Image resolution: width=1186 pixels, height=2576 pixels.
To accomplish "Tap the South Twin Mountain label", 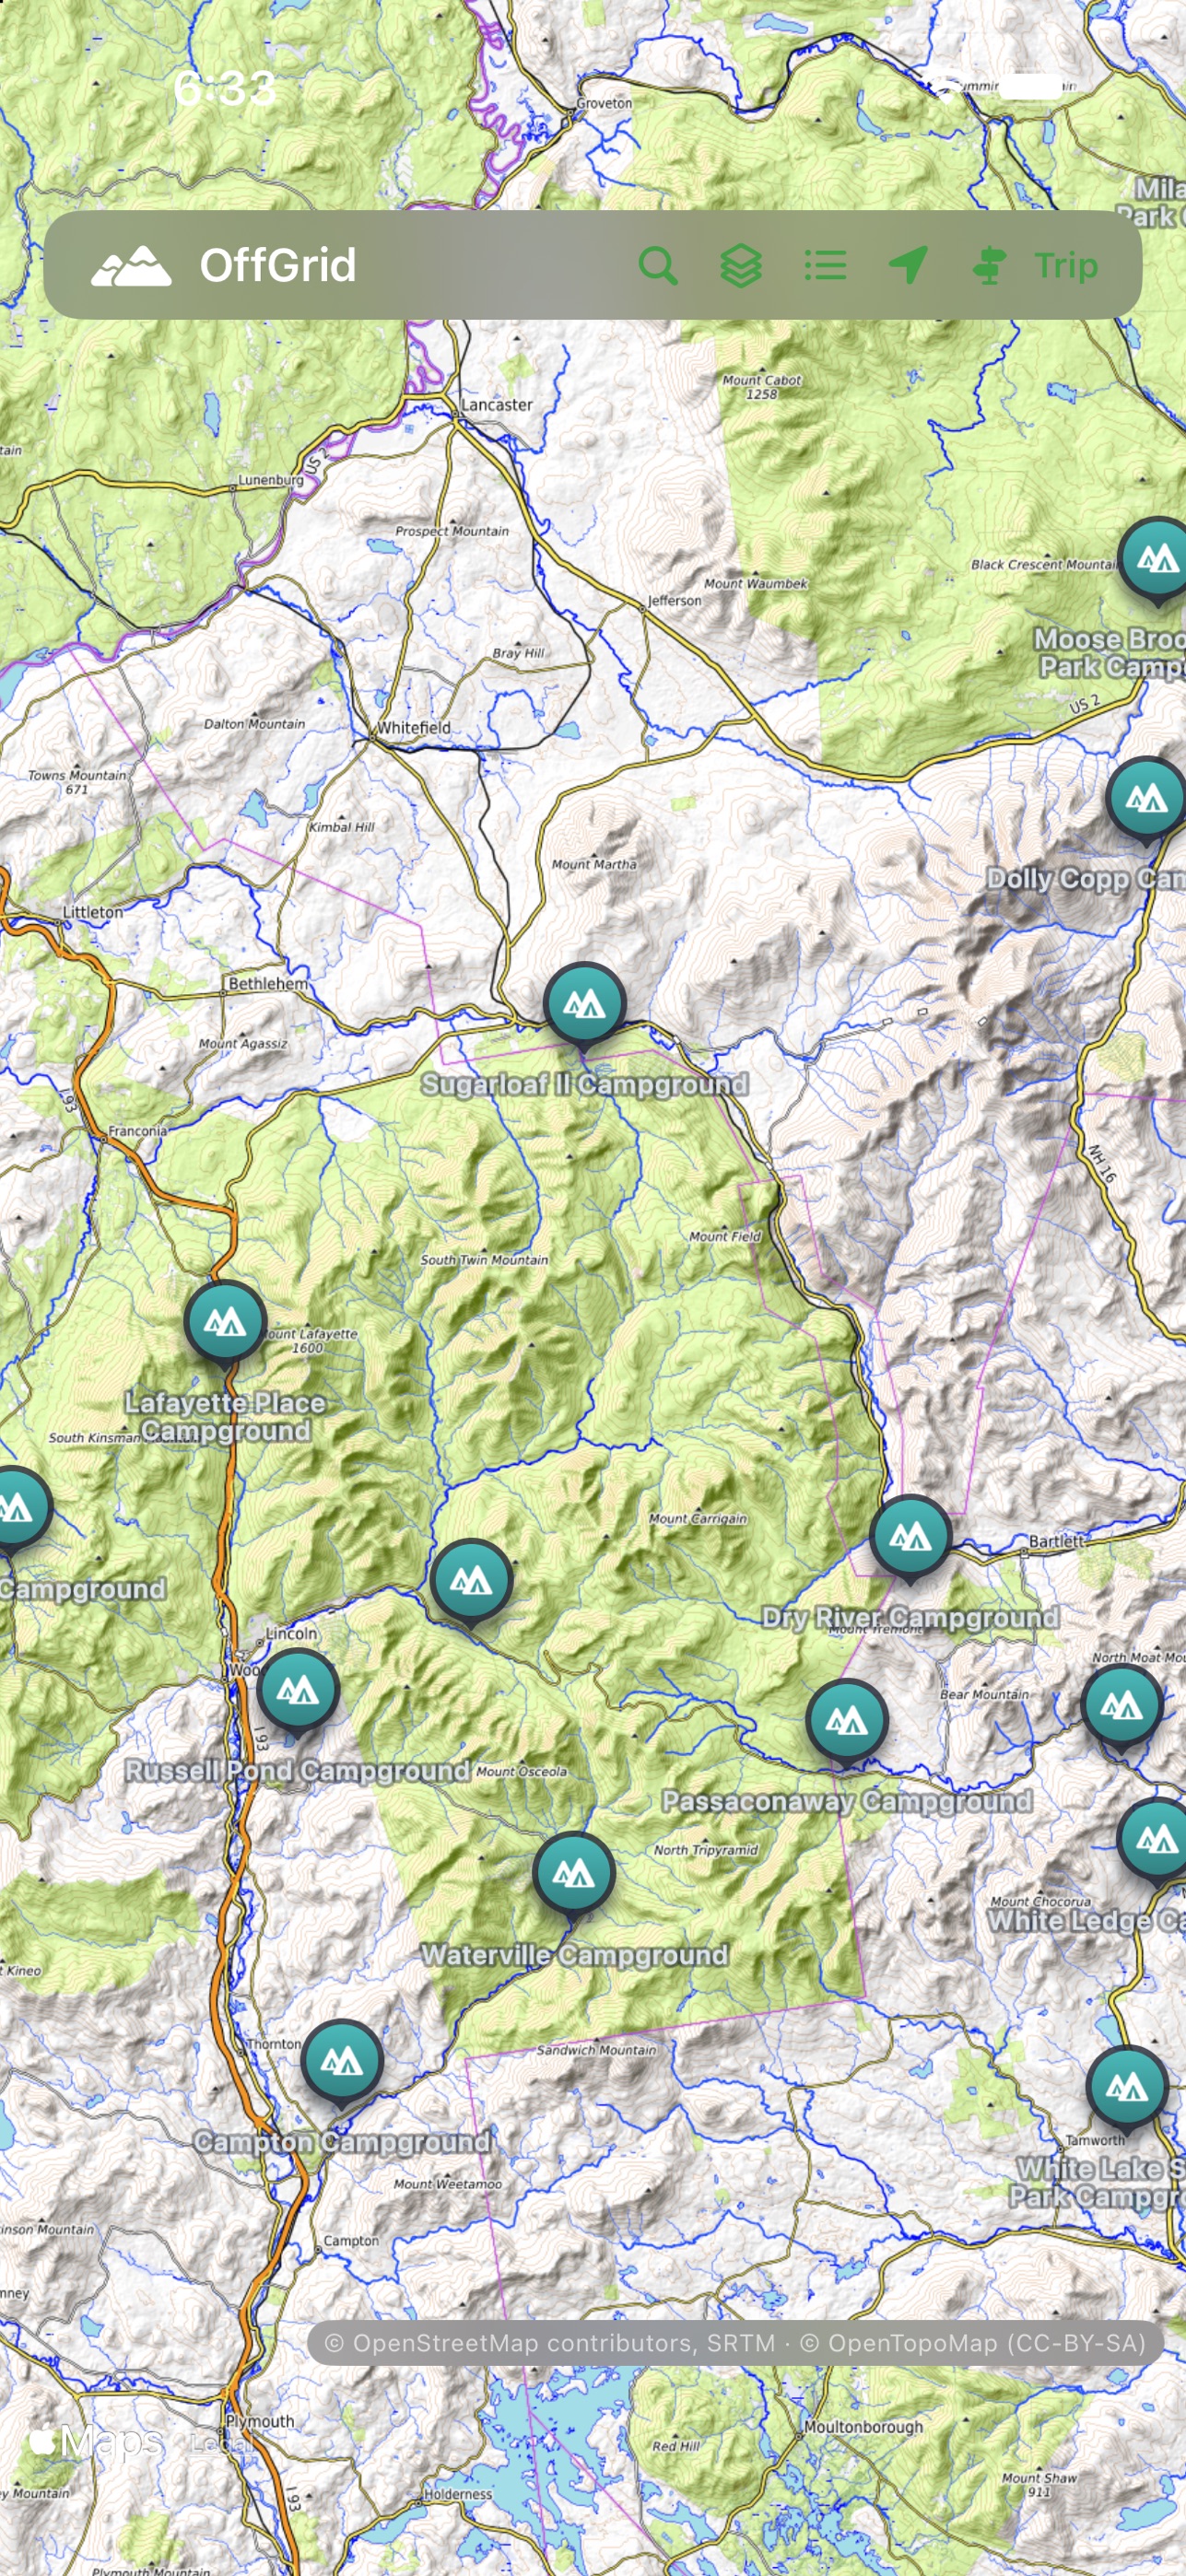I will point(484,1260).
